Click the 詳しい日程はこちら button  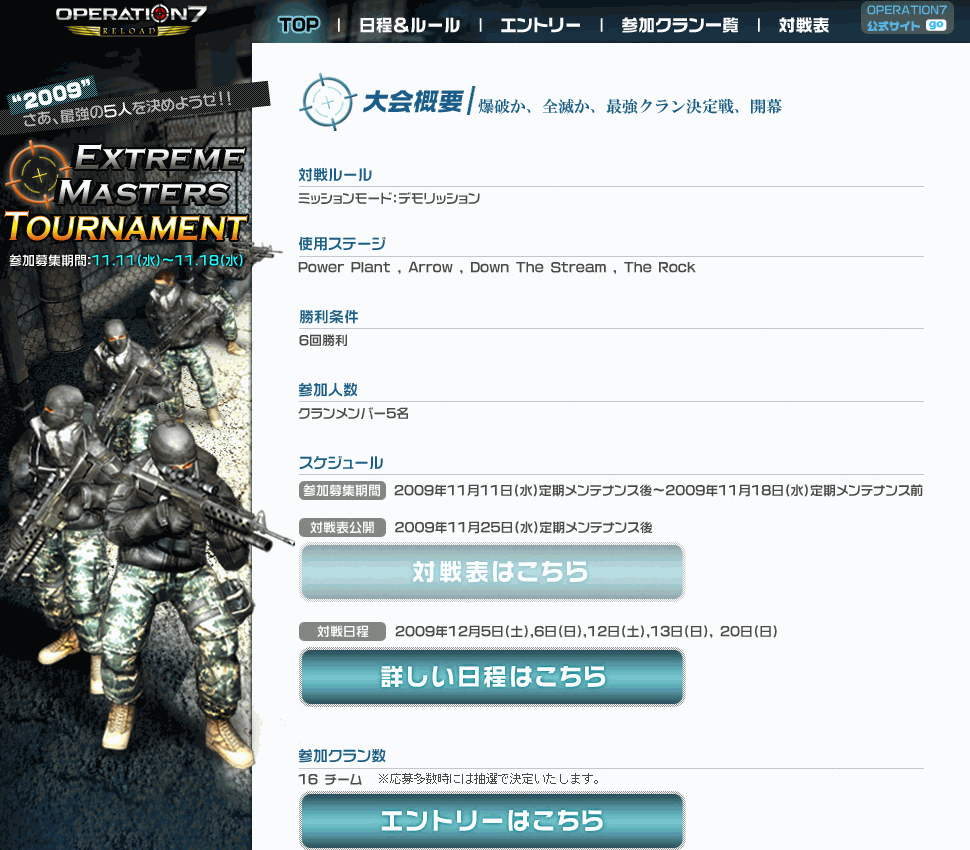[x=492, y=676]
